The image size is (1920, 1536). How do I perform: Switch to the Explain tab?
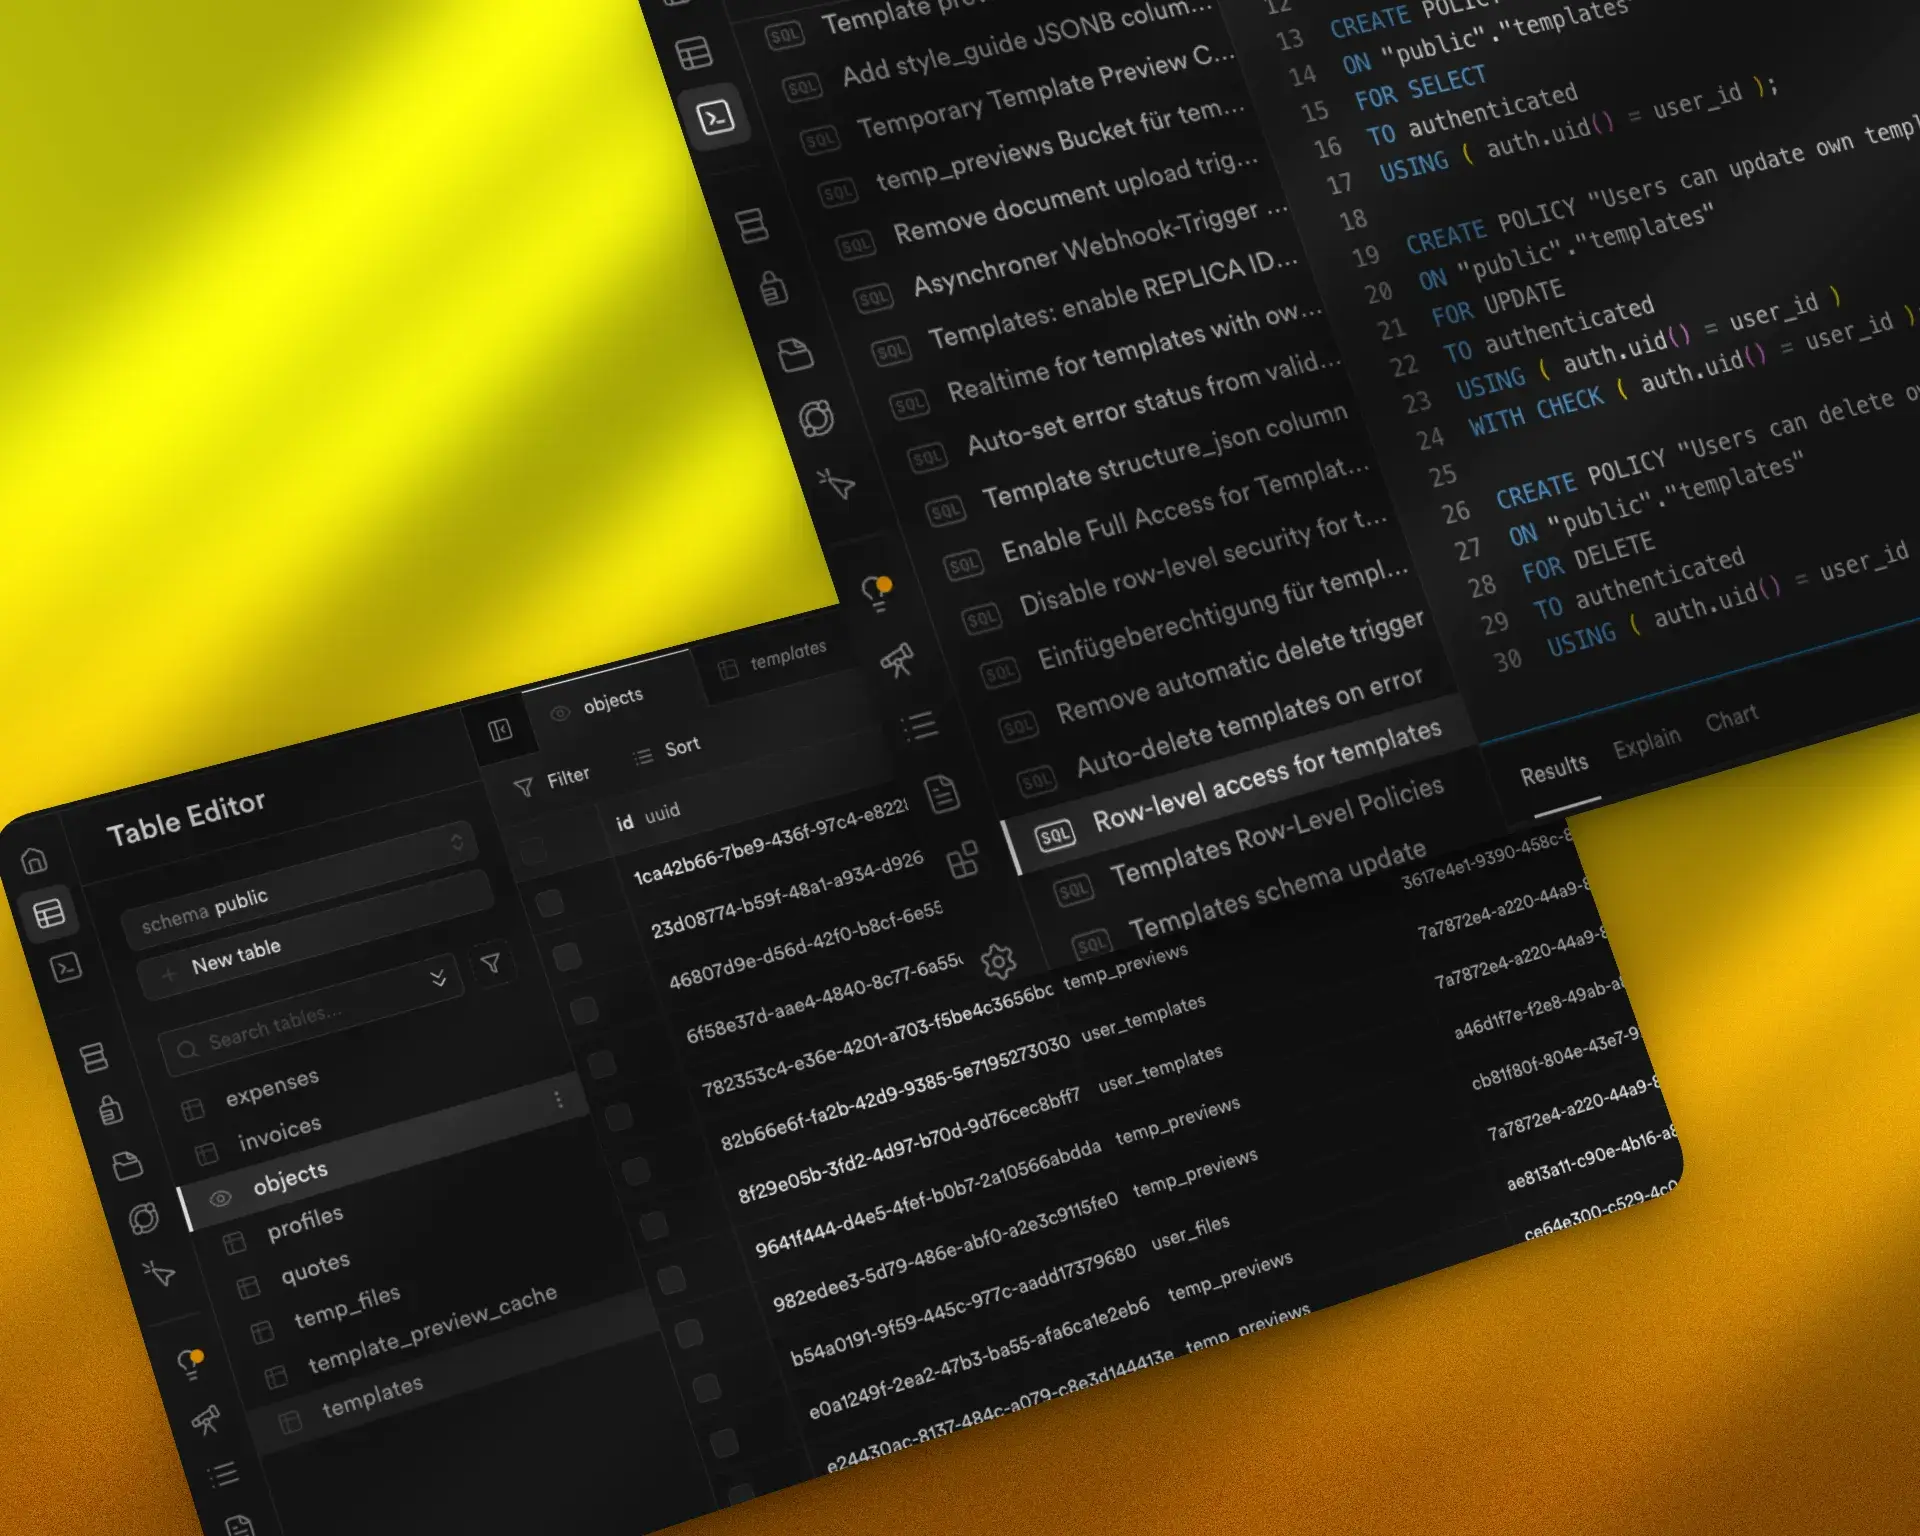(1646, 743)
